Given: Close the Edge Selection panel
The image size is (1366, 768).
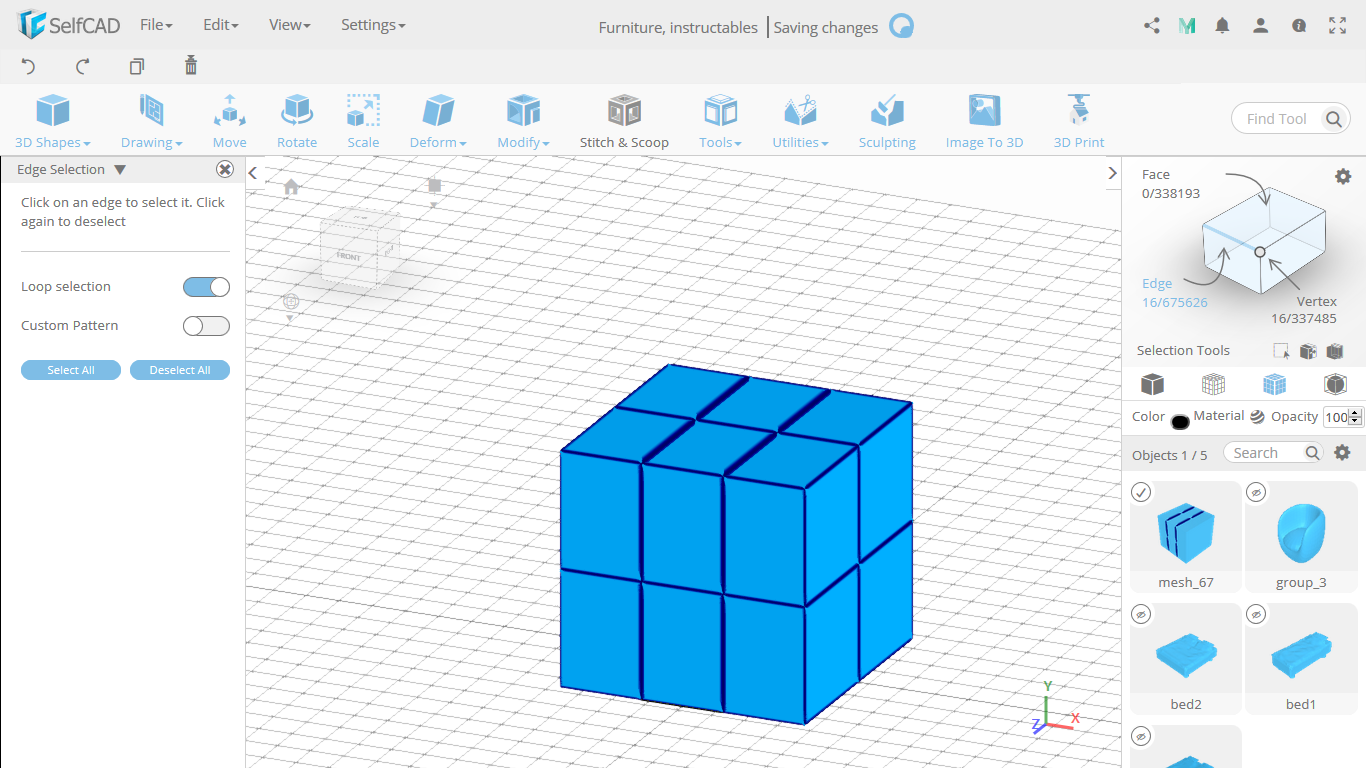Looking at the screenshot, I should tap(225, 170).
